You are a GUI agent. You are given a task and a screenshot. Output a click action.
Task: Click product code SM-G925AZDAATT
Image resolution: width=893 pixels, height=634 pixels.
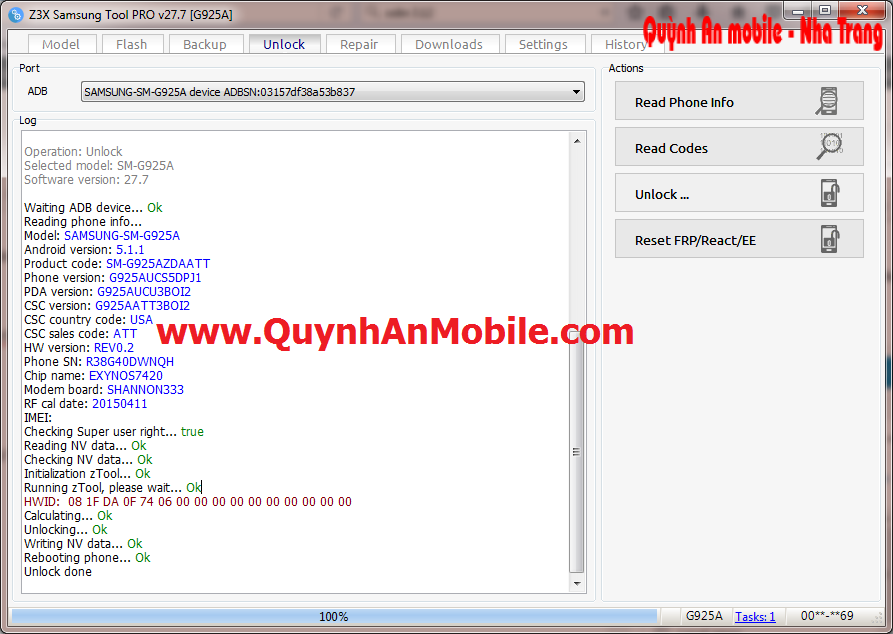click(x=158, y=264)
